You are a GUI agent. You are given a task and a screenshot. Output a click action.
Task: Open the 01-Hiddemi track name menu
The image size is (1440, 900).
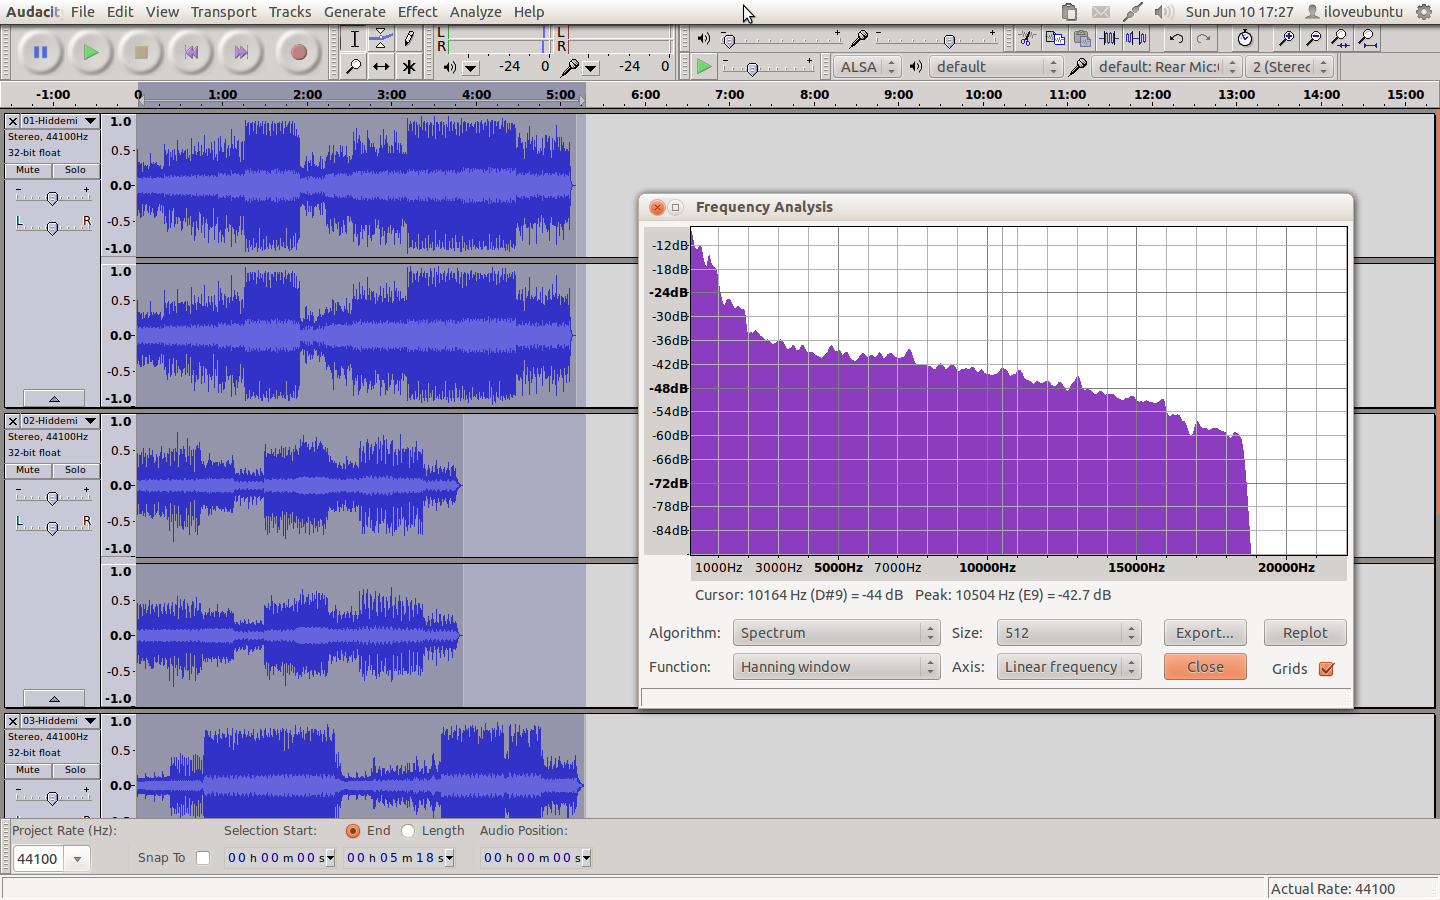click(60, 121)
